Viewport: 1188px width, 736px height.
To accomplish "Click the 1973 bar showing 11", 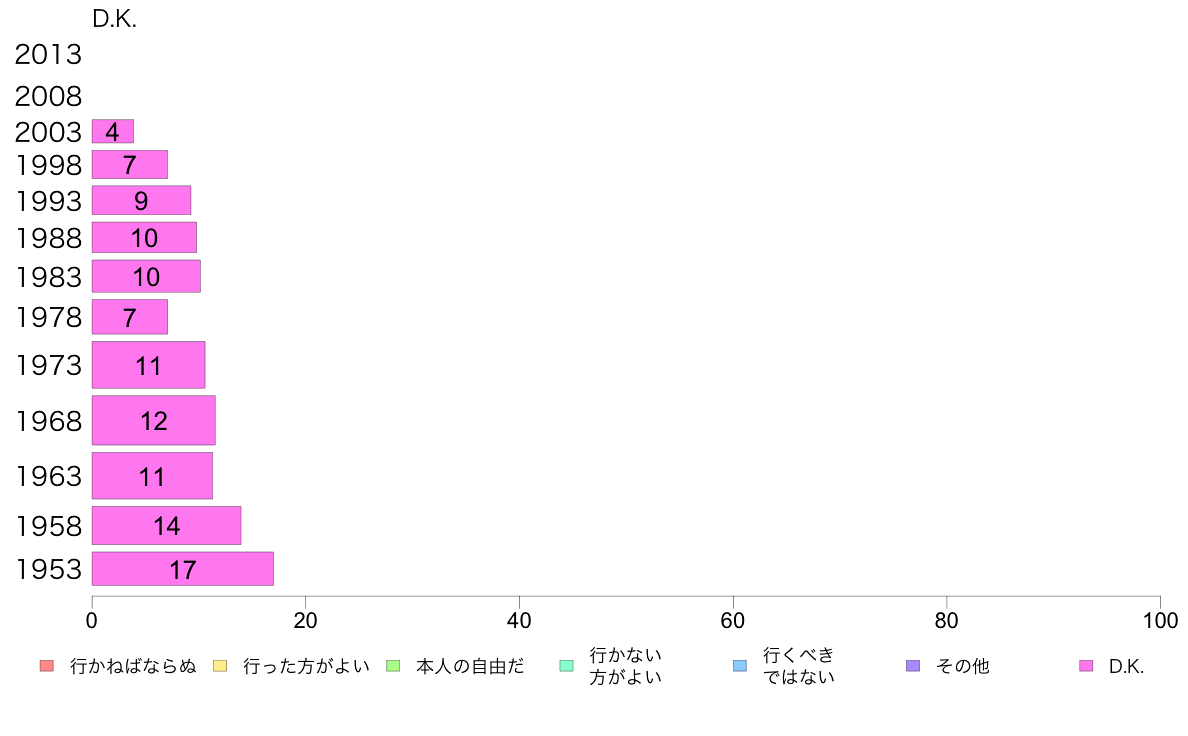I will click(x=148, y=365).
